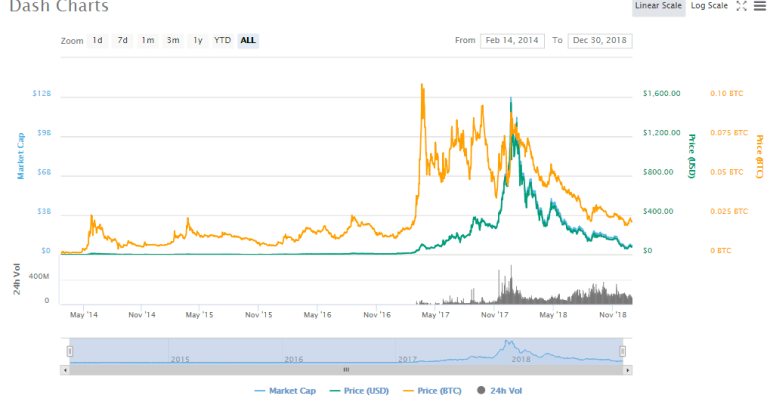Toggle Price (USD) series in legend
Image resolution: width=770 pixels, height=402 pixels.
tap(359, 391)
